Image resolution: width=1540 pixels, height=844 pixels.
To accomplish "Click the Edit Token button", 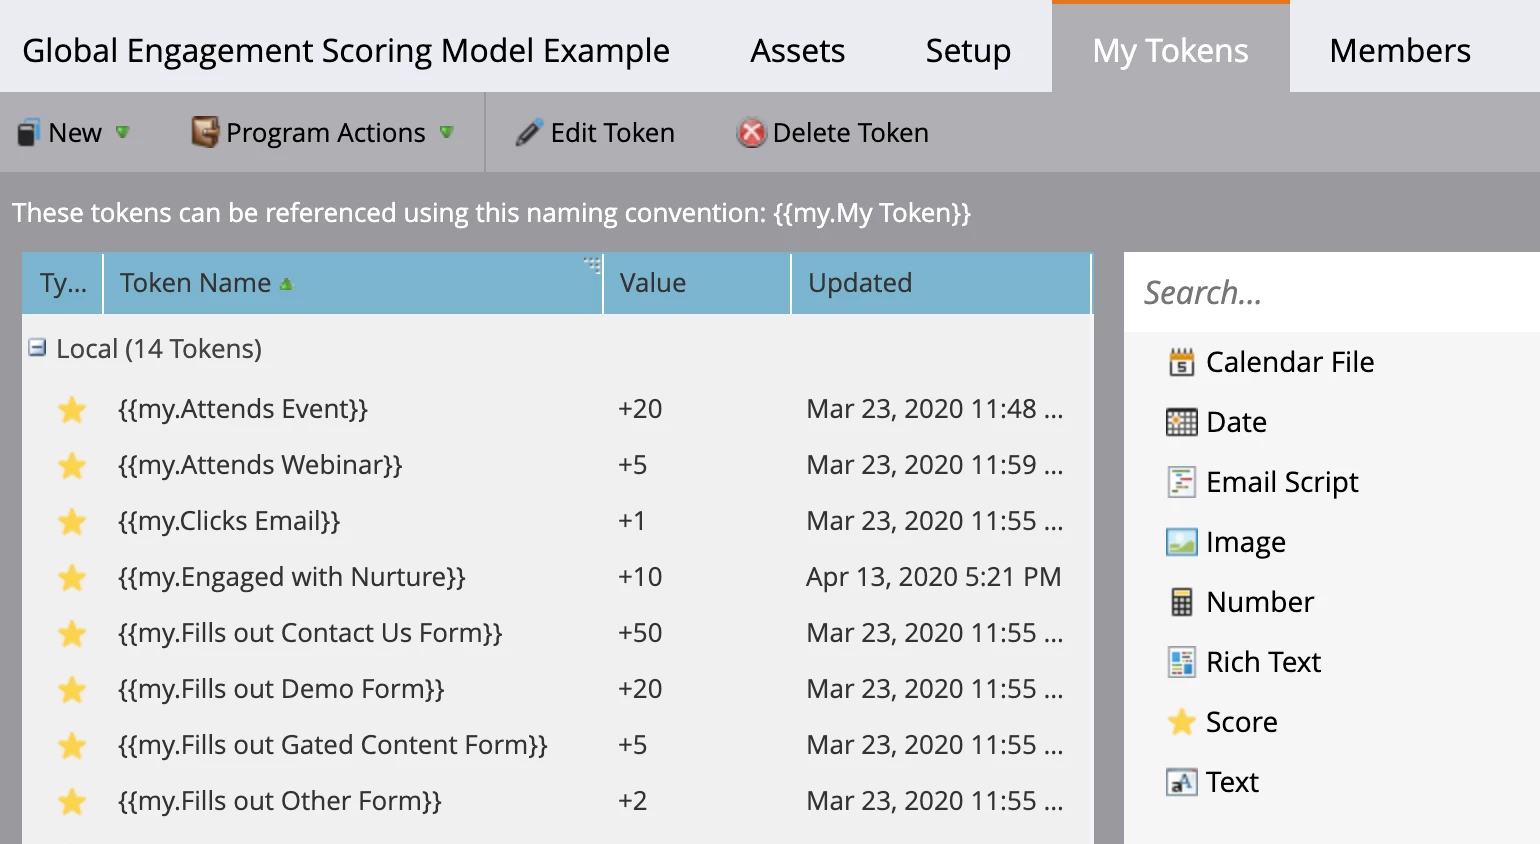I will click(x=595, y=133).
